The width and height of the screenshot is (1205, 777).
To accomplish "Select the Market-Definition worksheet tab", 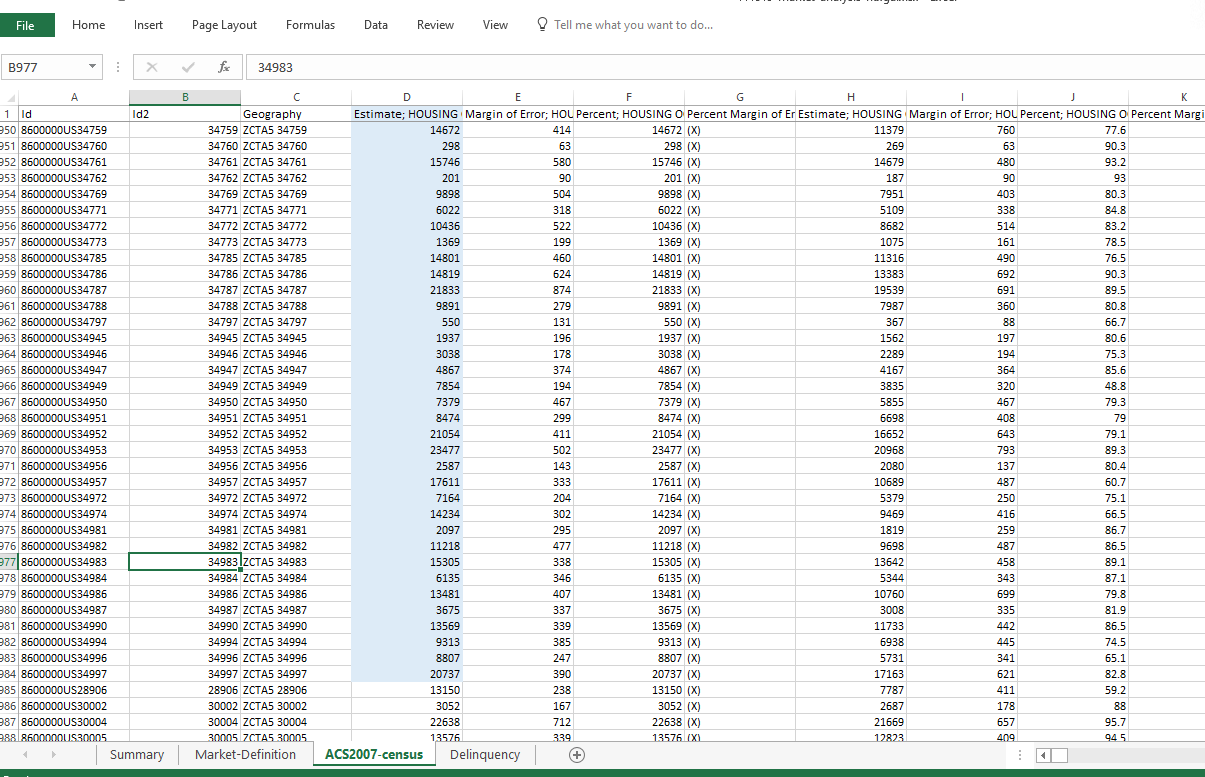I will click(245, 755).
